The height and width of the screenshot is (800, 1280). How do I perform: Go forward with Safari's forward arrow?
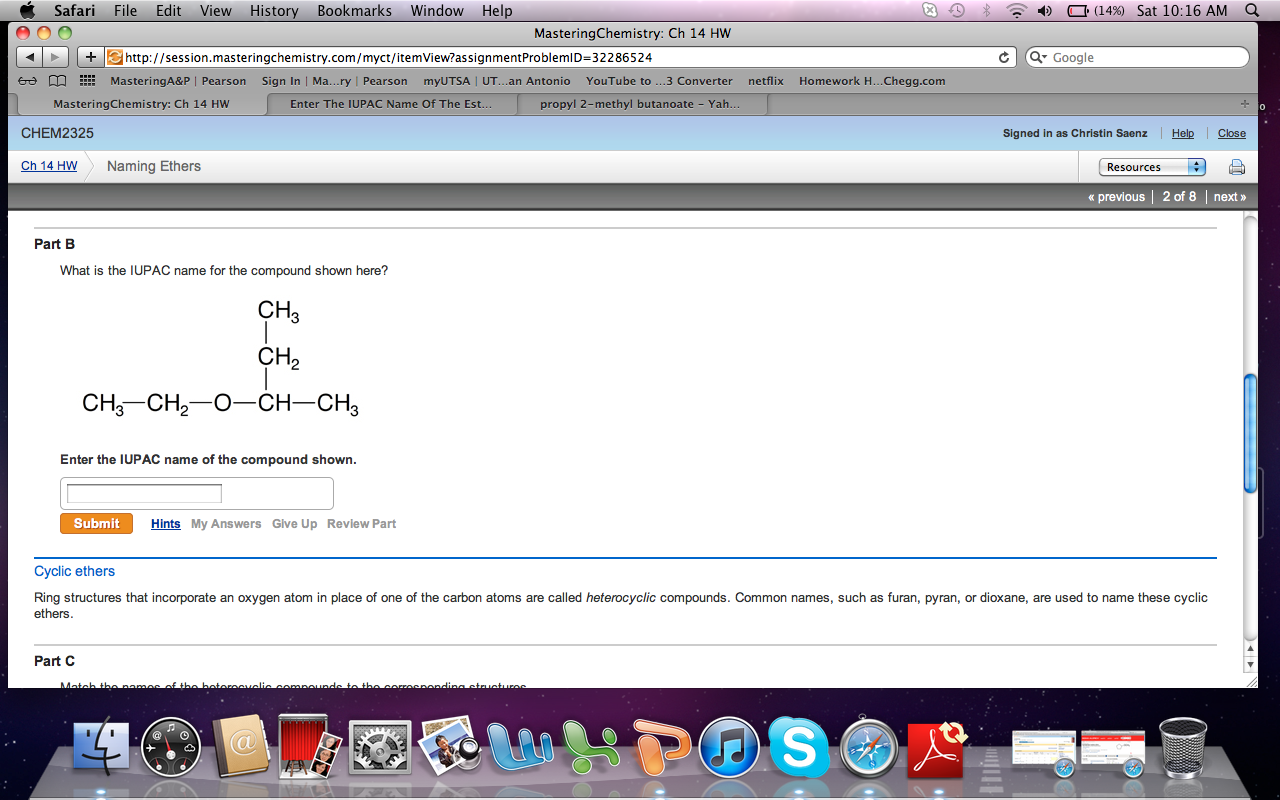click(56, 58)
